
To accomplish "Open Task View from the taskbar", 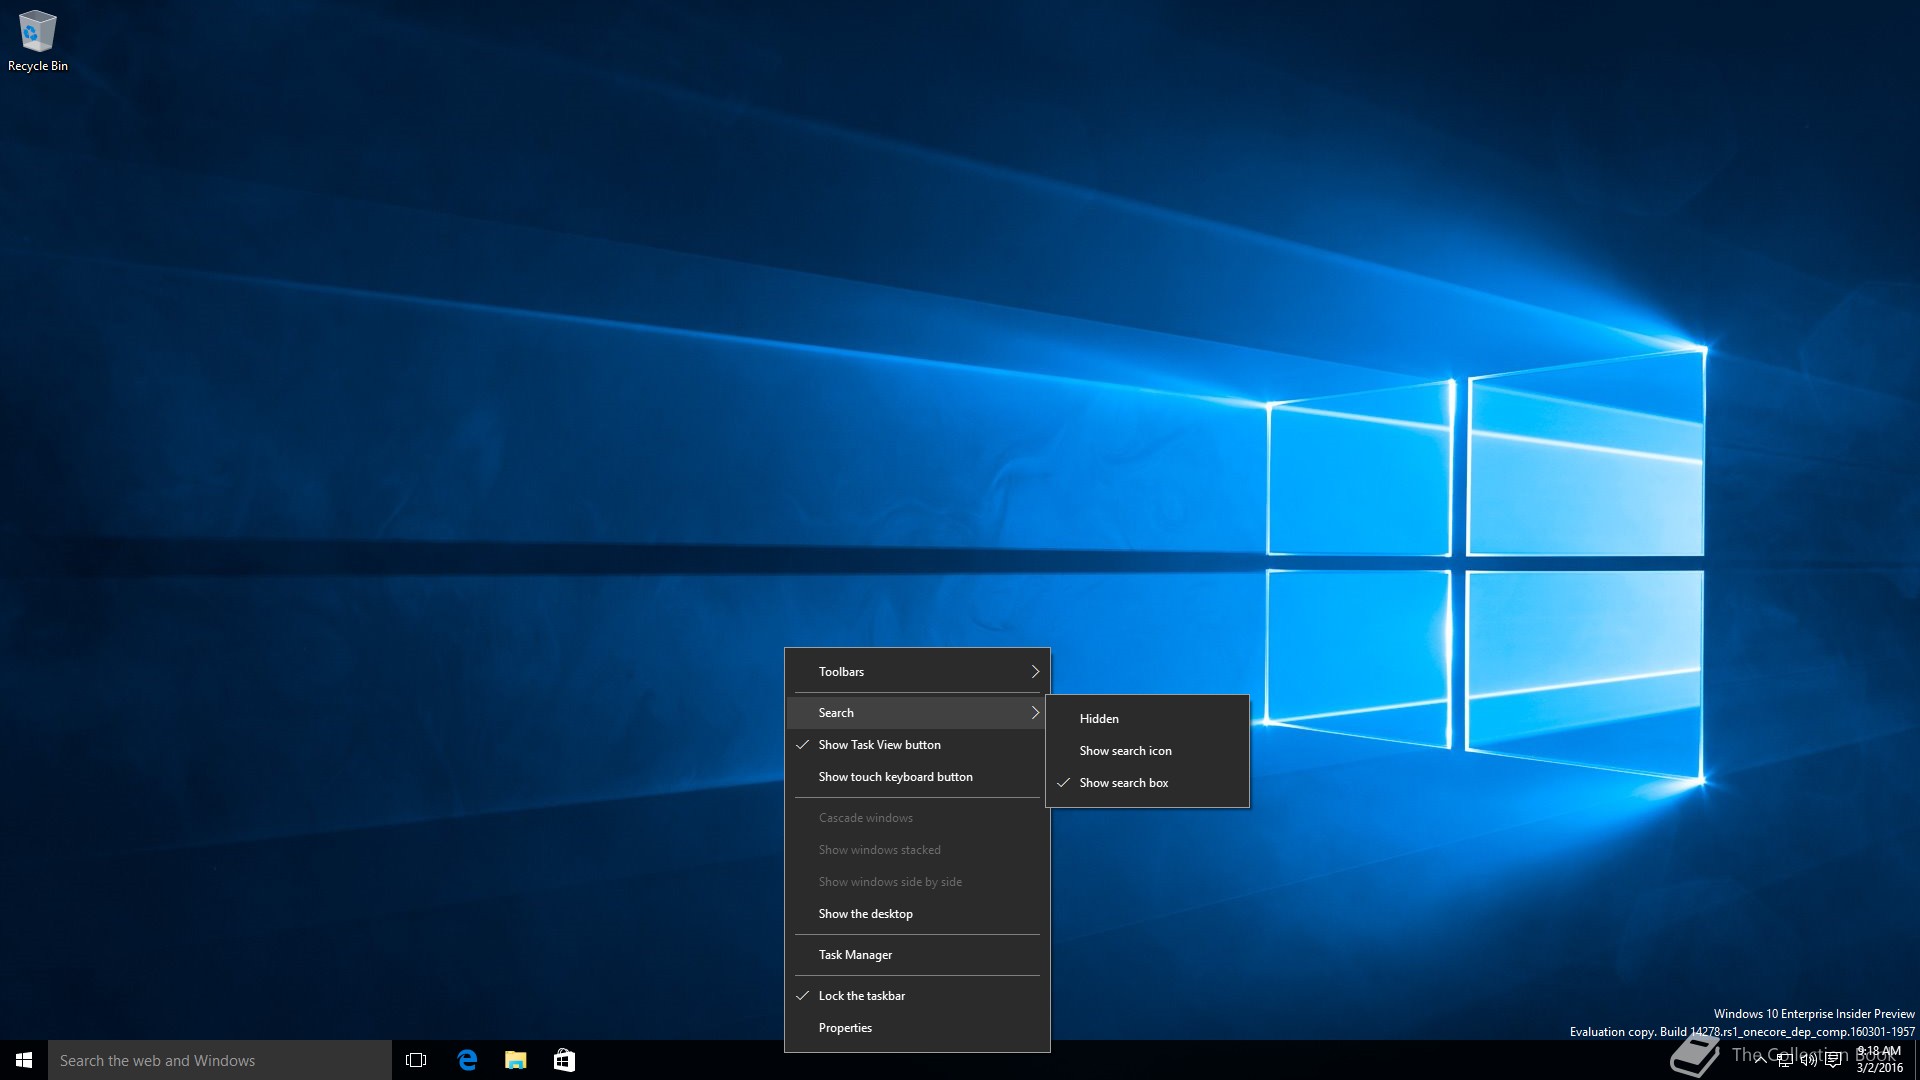I will 416,1060.
